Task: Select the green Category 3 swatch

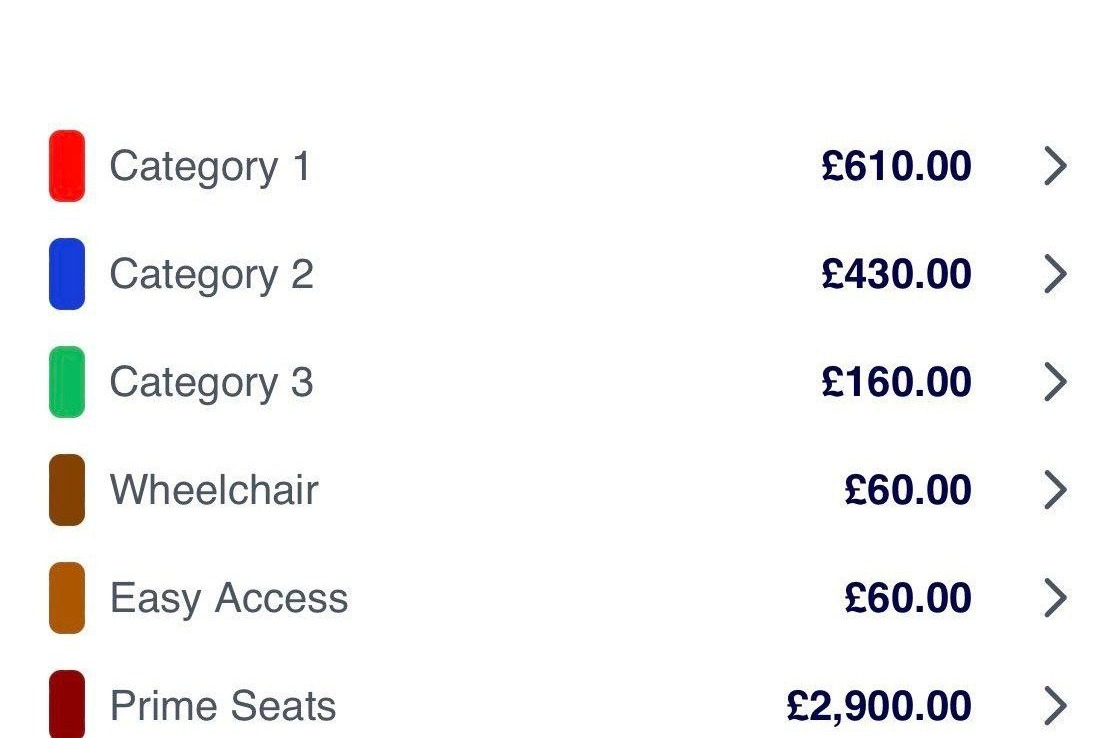Action: tap(66, 382)
